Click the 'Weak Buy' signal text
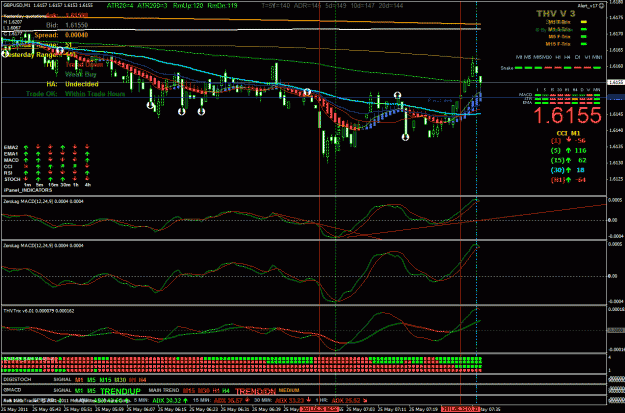625x413 pixels. coord(81,74)
